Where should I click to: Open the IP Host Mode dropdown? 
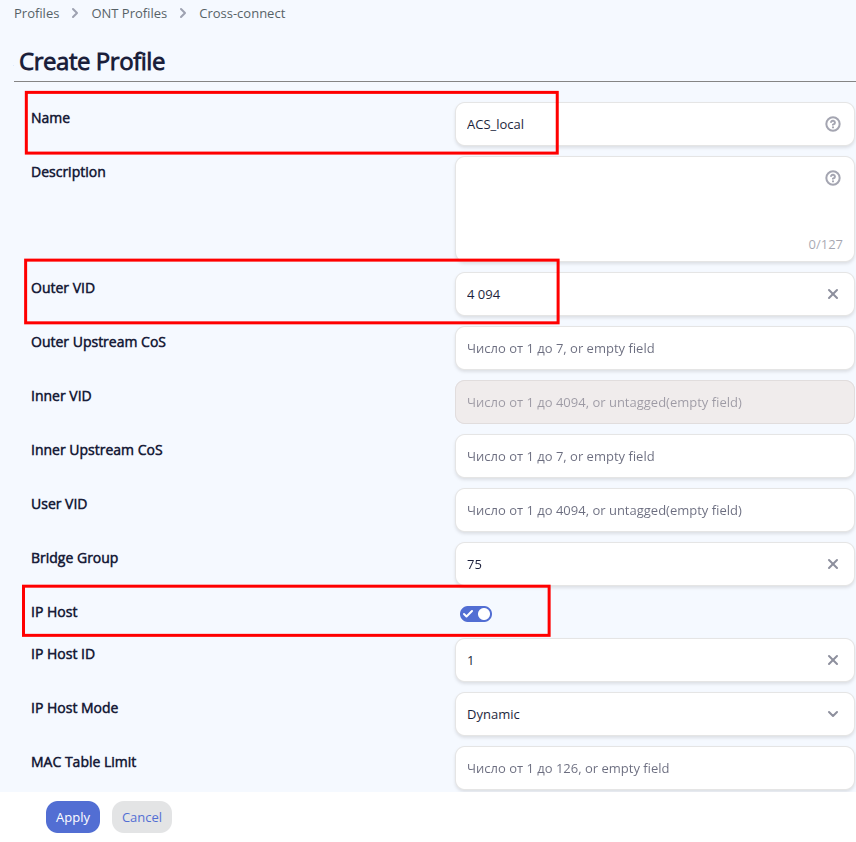tap(640, 714)
